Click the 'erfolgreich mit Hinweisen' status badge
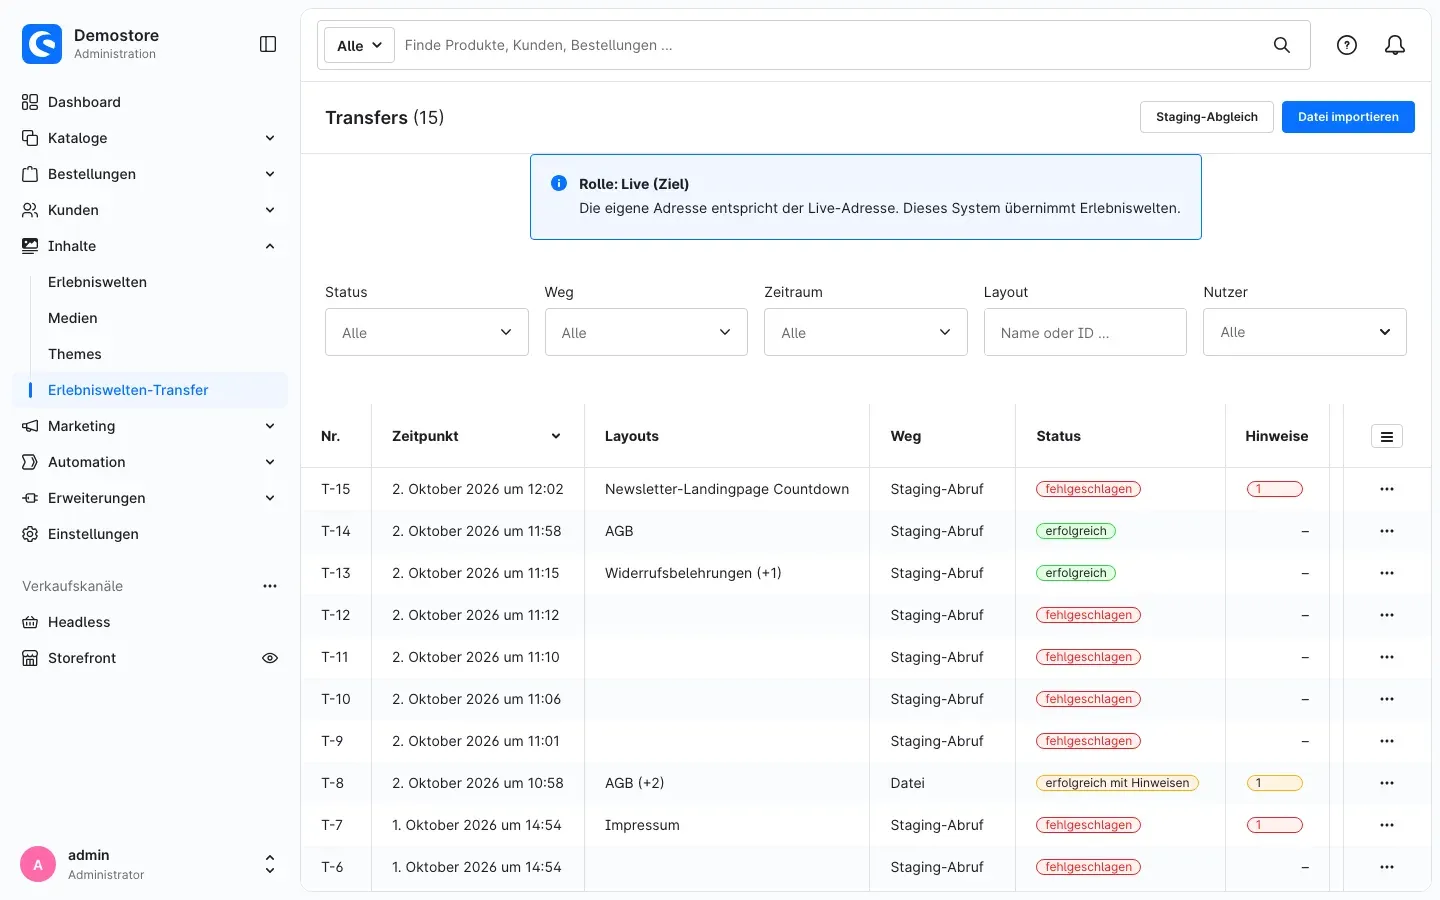This screenshot has height=900, width=1440. (1117, 783)
